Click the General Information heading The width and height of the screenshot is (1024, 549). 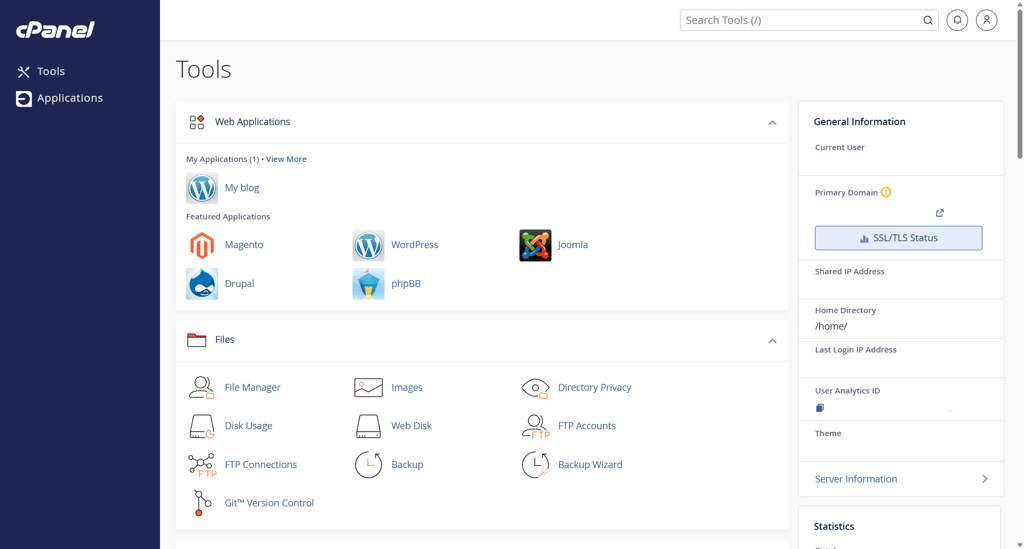pyautogui.click(x=859, y=122)
